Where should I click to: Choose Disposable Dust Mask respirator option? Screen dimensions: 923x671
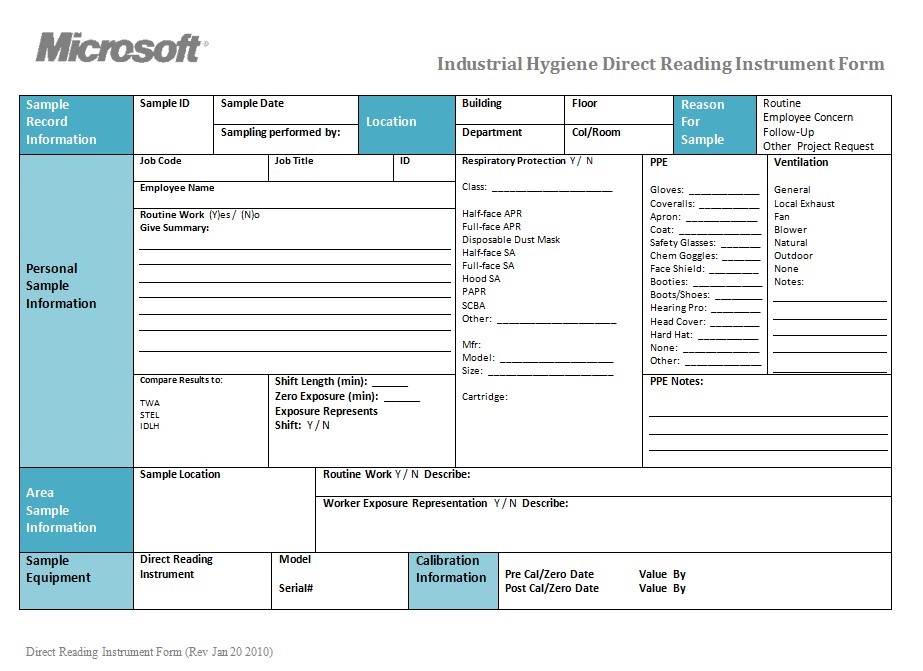point(510,240)
